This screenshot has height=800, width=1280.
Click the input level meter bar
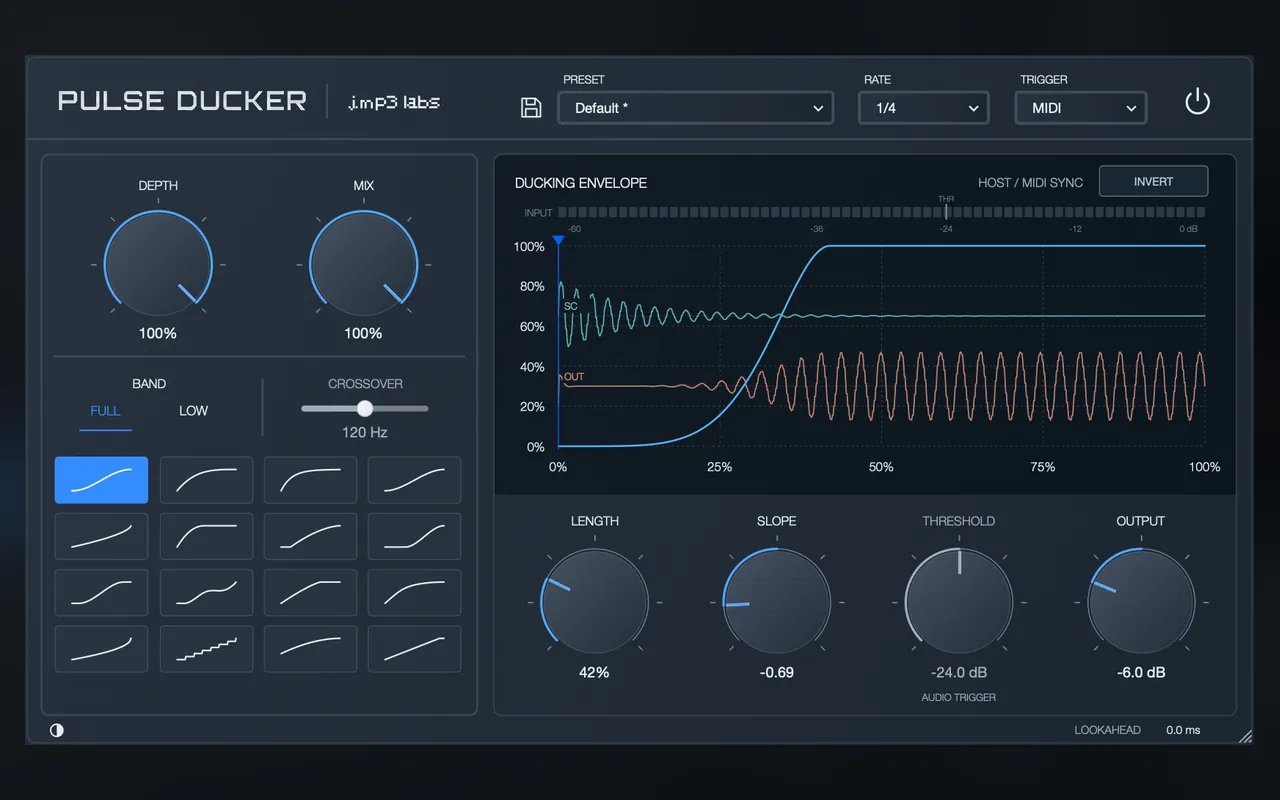(x=881, y=212)
